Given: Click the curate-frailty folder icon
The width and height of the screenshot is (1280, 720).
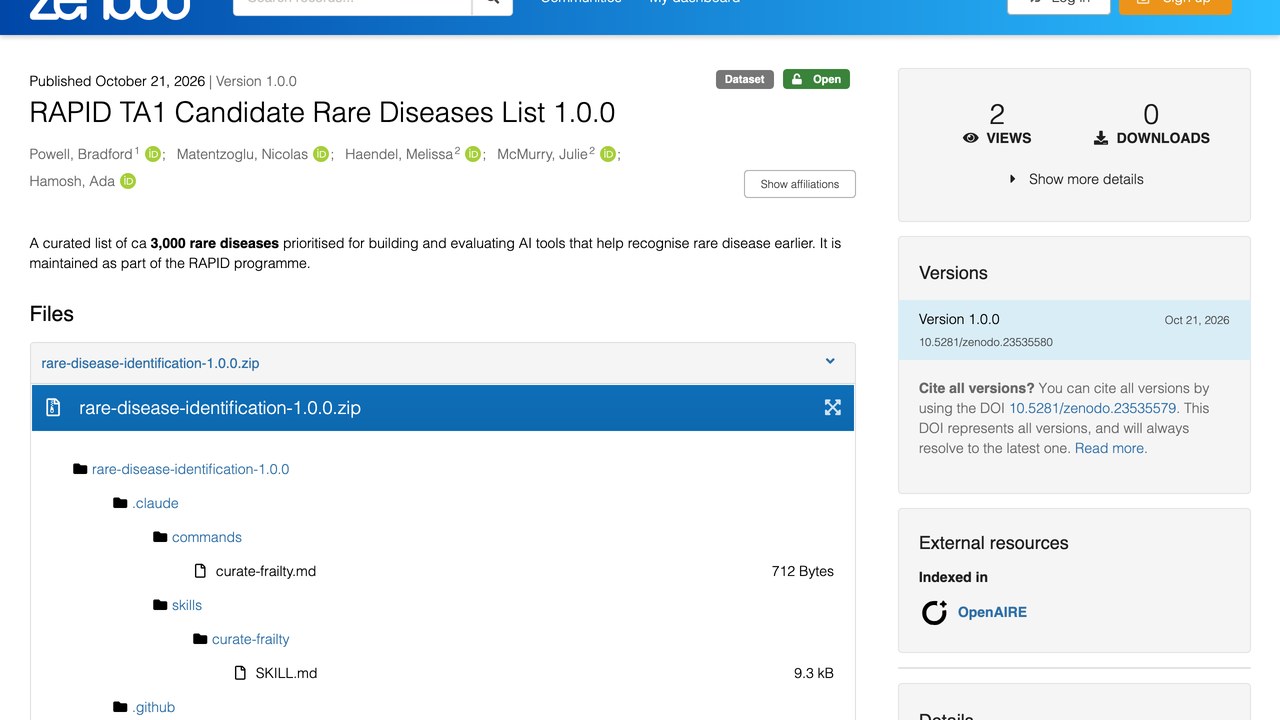Looking at the screenshot, I should [200, 639].
